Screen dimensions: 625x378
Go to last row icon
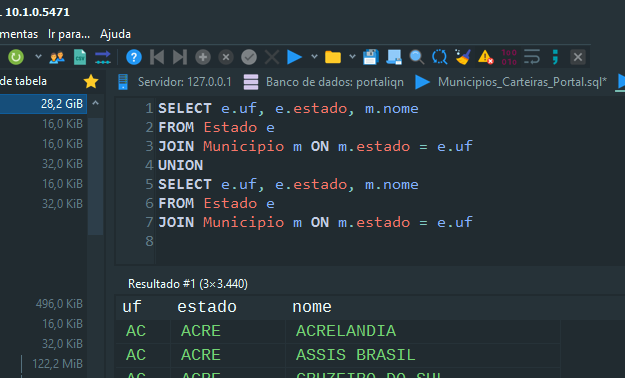[x=179, y=57]
